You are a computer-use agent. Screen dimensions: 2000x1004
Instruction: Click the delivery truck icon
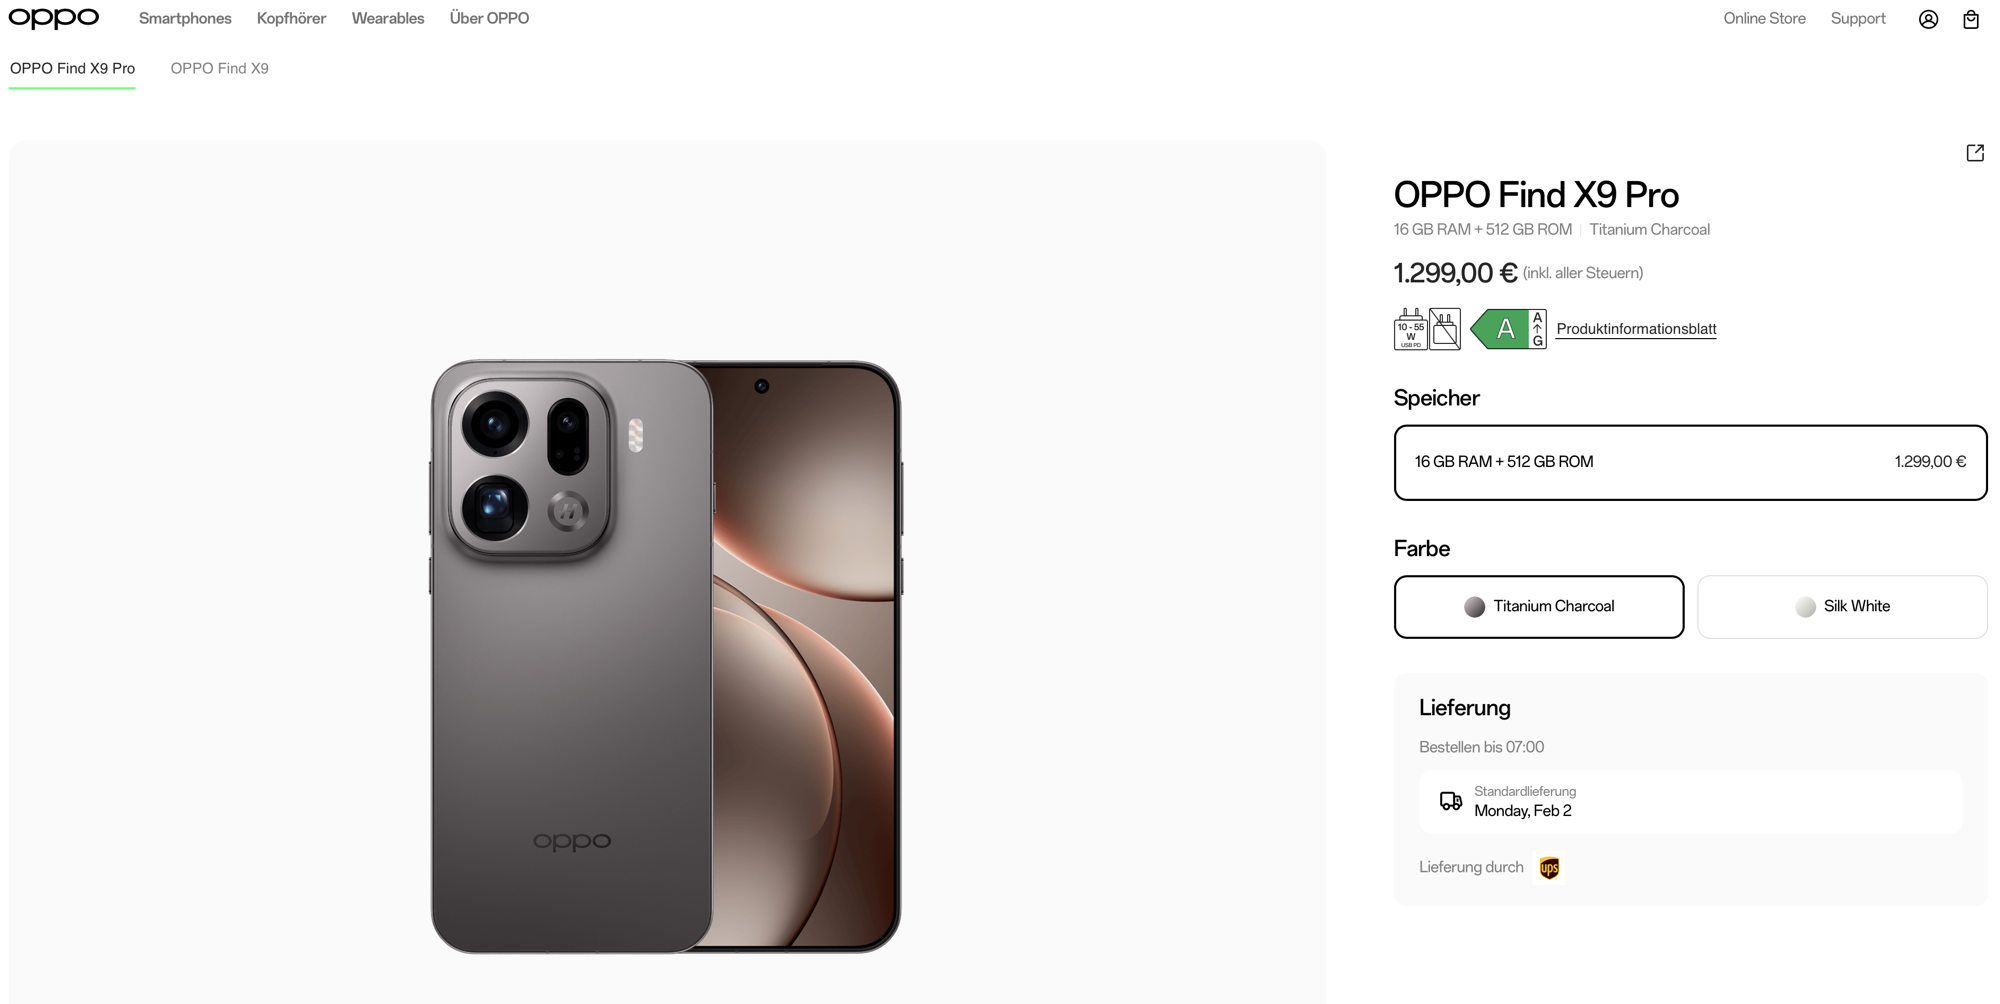pos(1450,801)
